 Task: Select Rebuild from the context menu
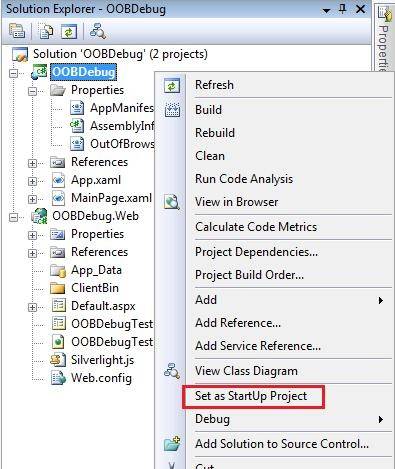[215, 133]
